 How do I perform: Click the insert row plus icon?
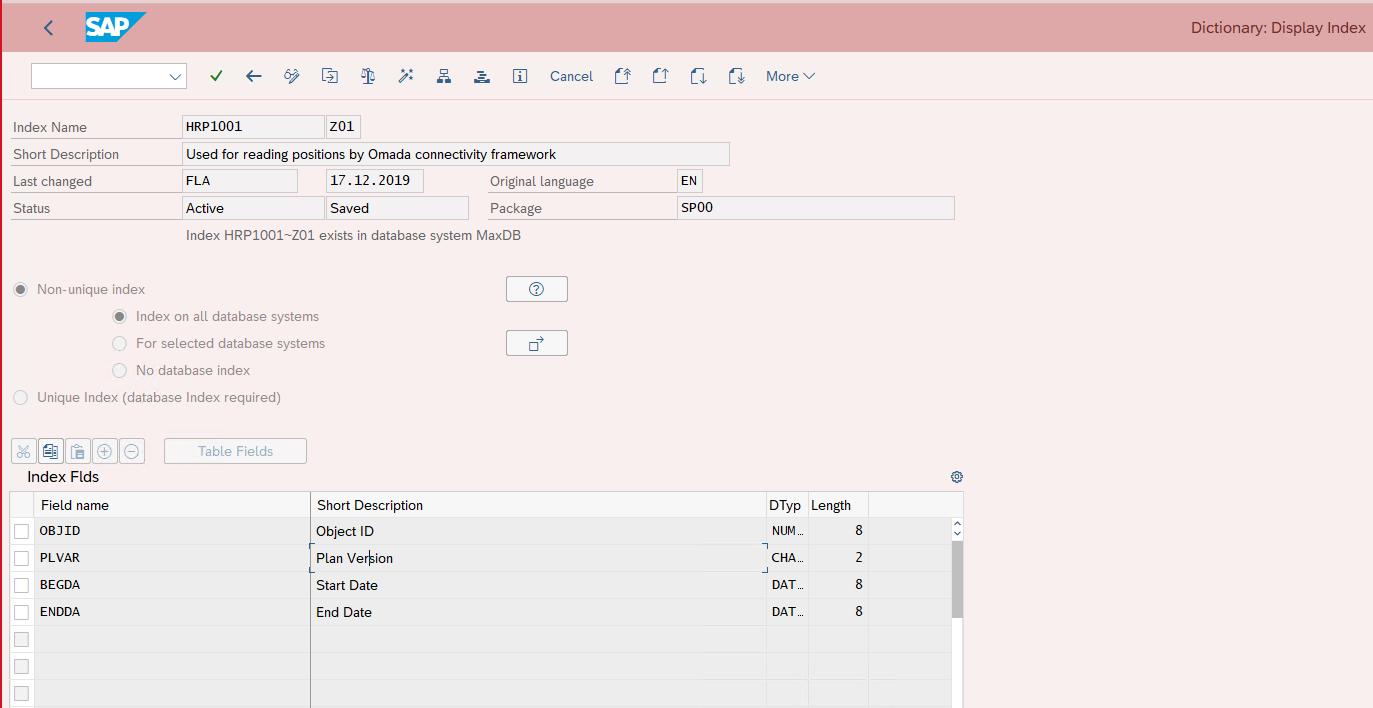[105, 451]
